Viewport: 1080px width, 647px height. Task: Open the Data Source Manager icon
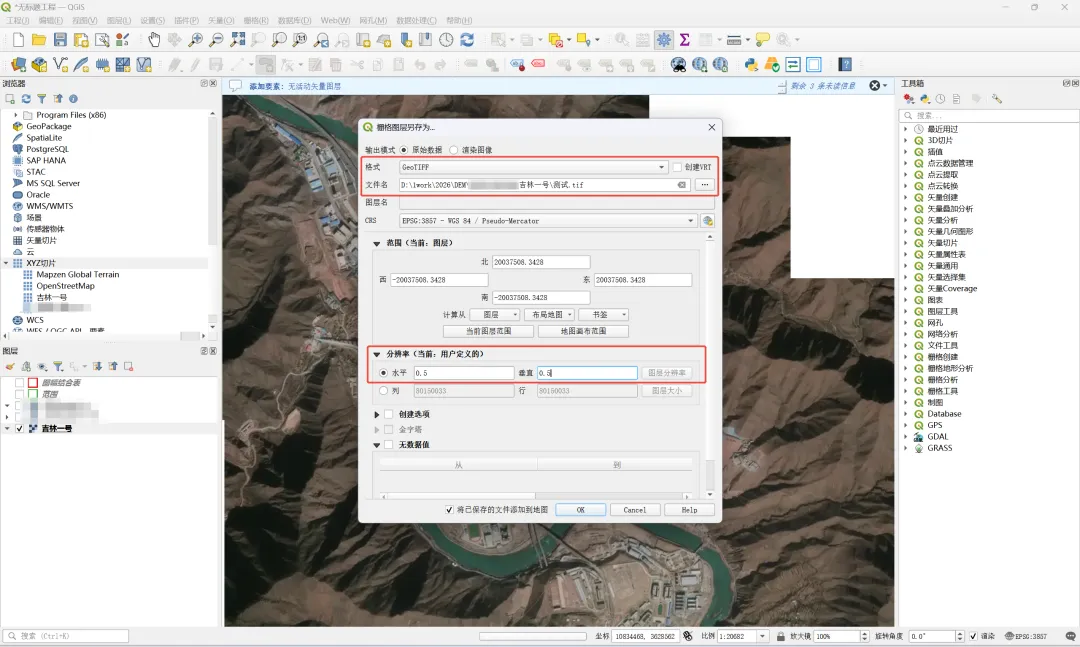(19, 65)
